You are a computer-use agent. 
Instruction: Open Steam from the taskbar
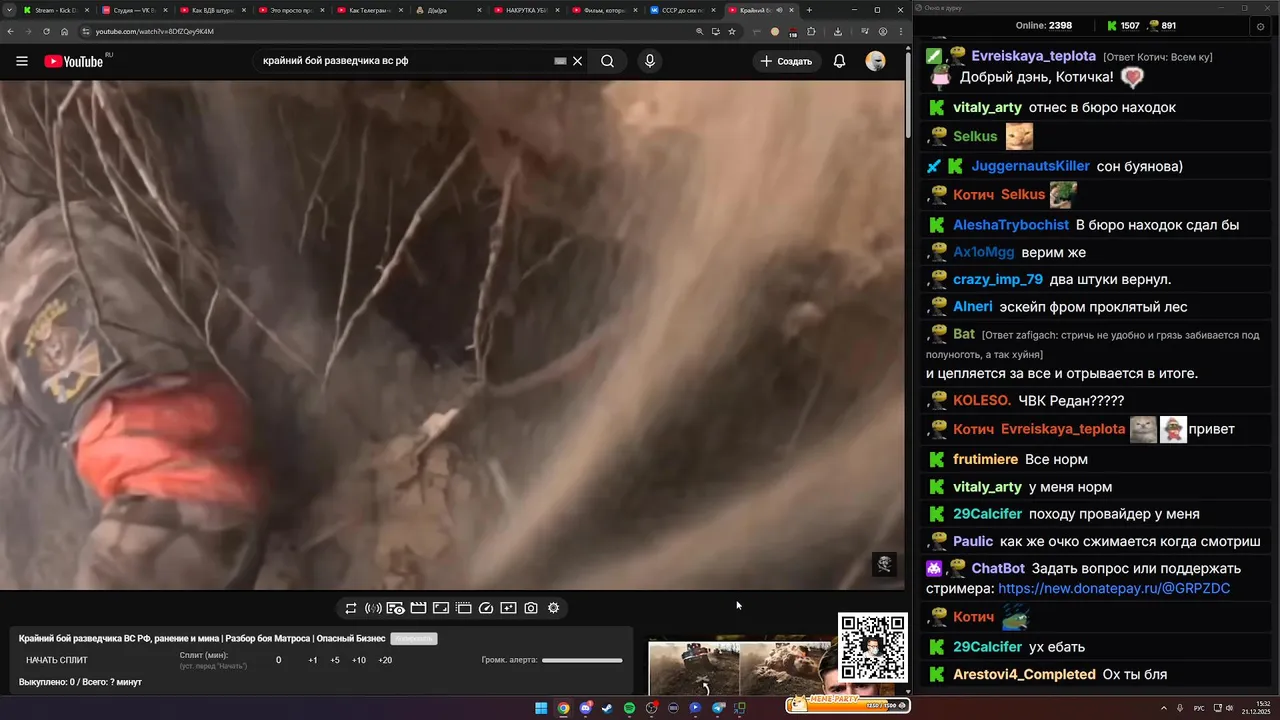pos(607,708)
